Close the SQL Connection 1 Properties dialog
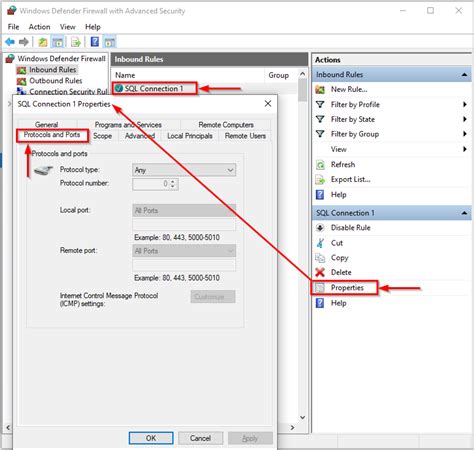The image size is (474, 450). coord(268,104)
